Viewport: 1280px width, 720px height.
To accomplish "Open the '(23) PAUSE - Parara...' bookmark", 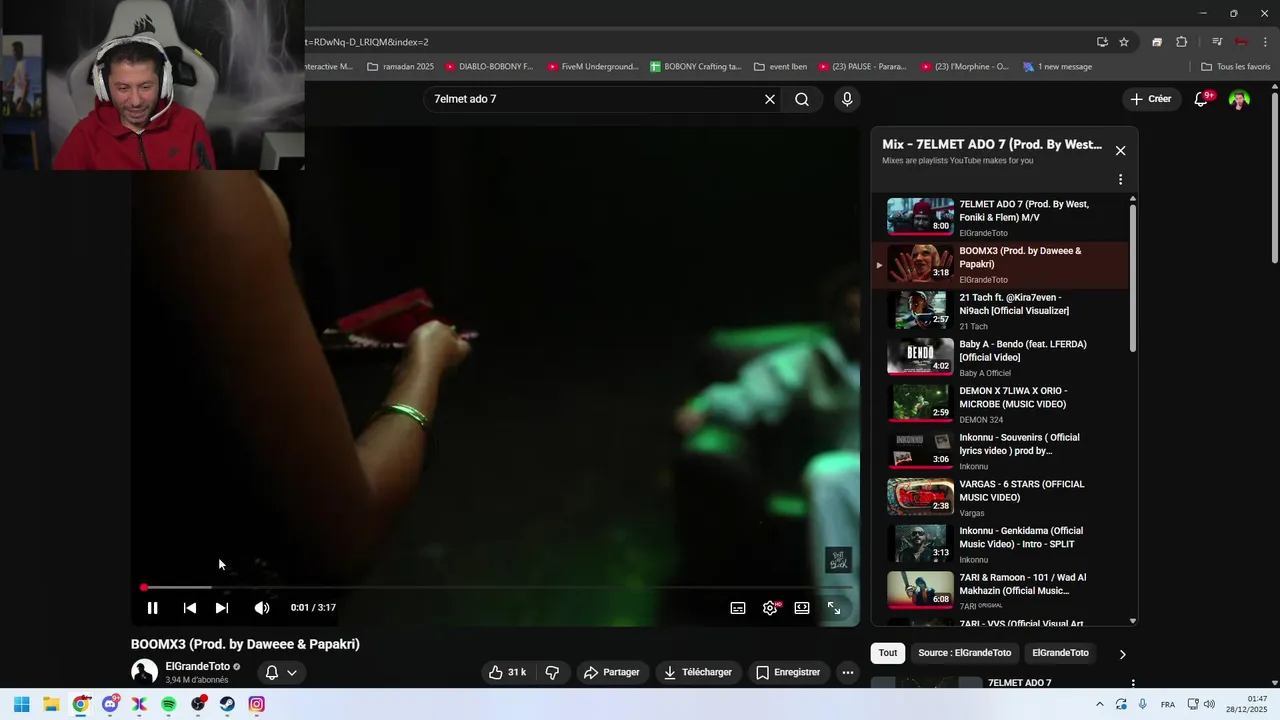I will [x=863, y=67].
